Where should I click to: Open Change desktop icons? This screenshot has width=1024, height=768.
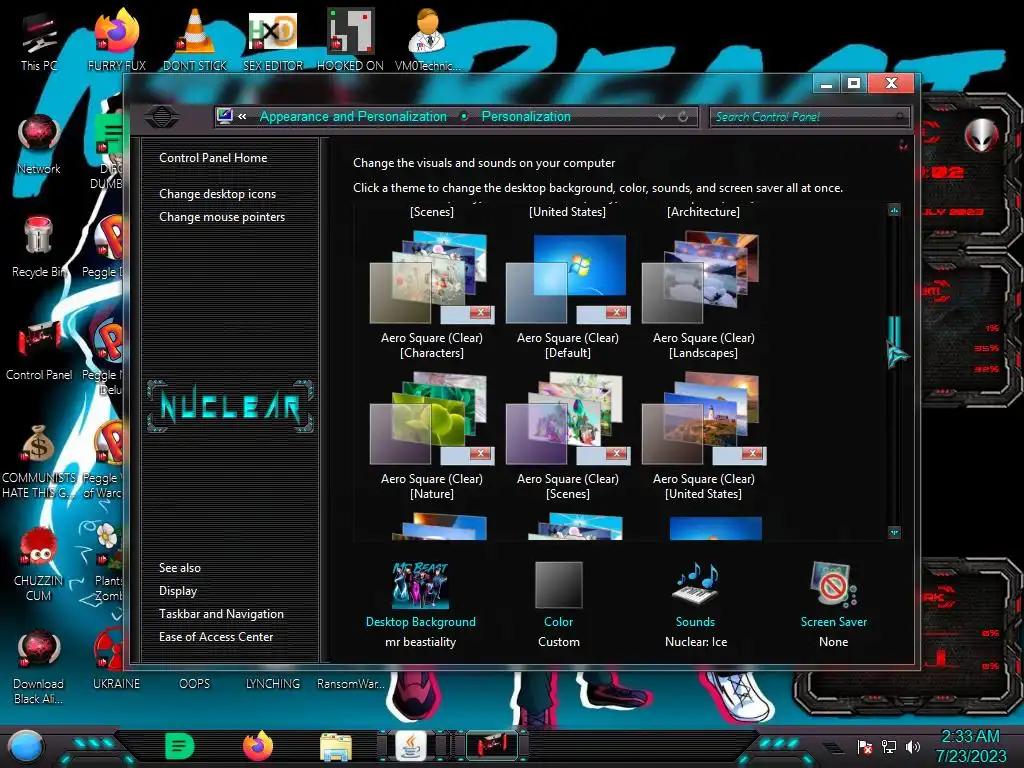click(217, 194)
